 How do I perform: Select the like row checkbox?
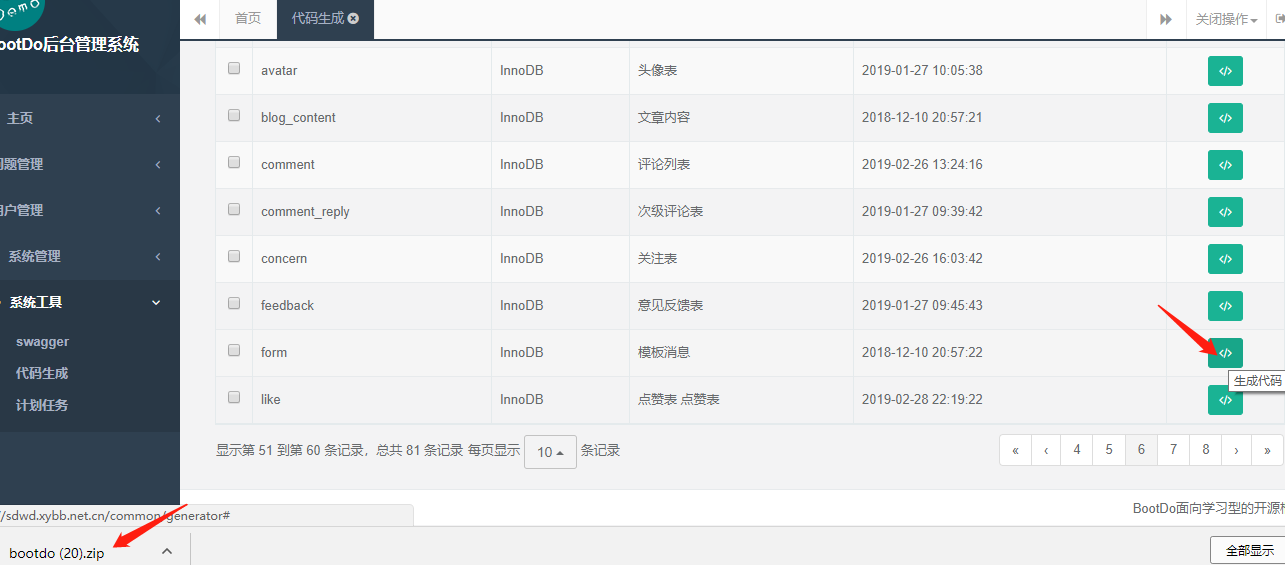(x=234, y=398)
